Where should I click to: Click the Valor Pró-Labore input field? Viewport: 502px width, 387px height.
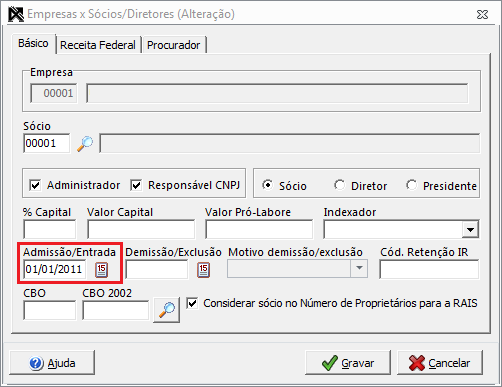point(259,229)
